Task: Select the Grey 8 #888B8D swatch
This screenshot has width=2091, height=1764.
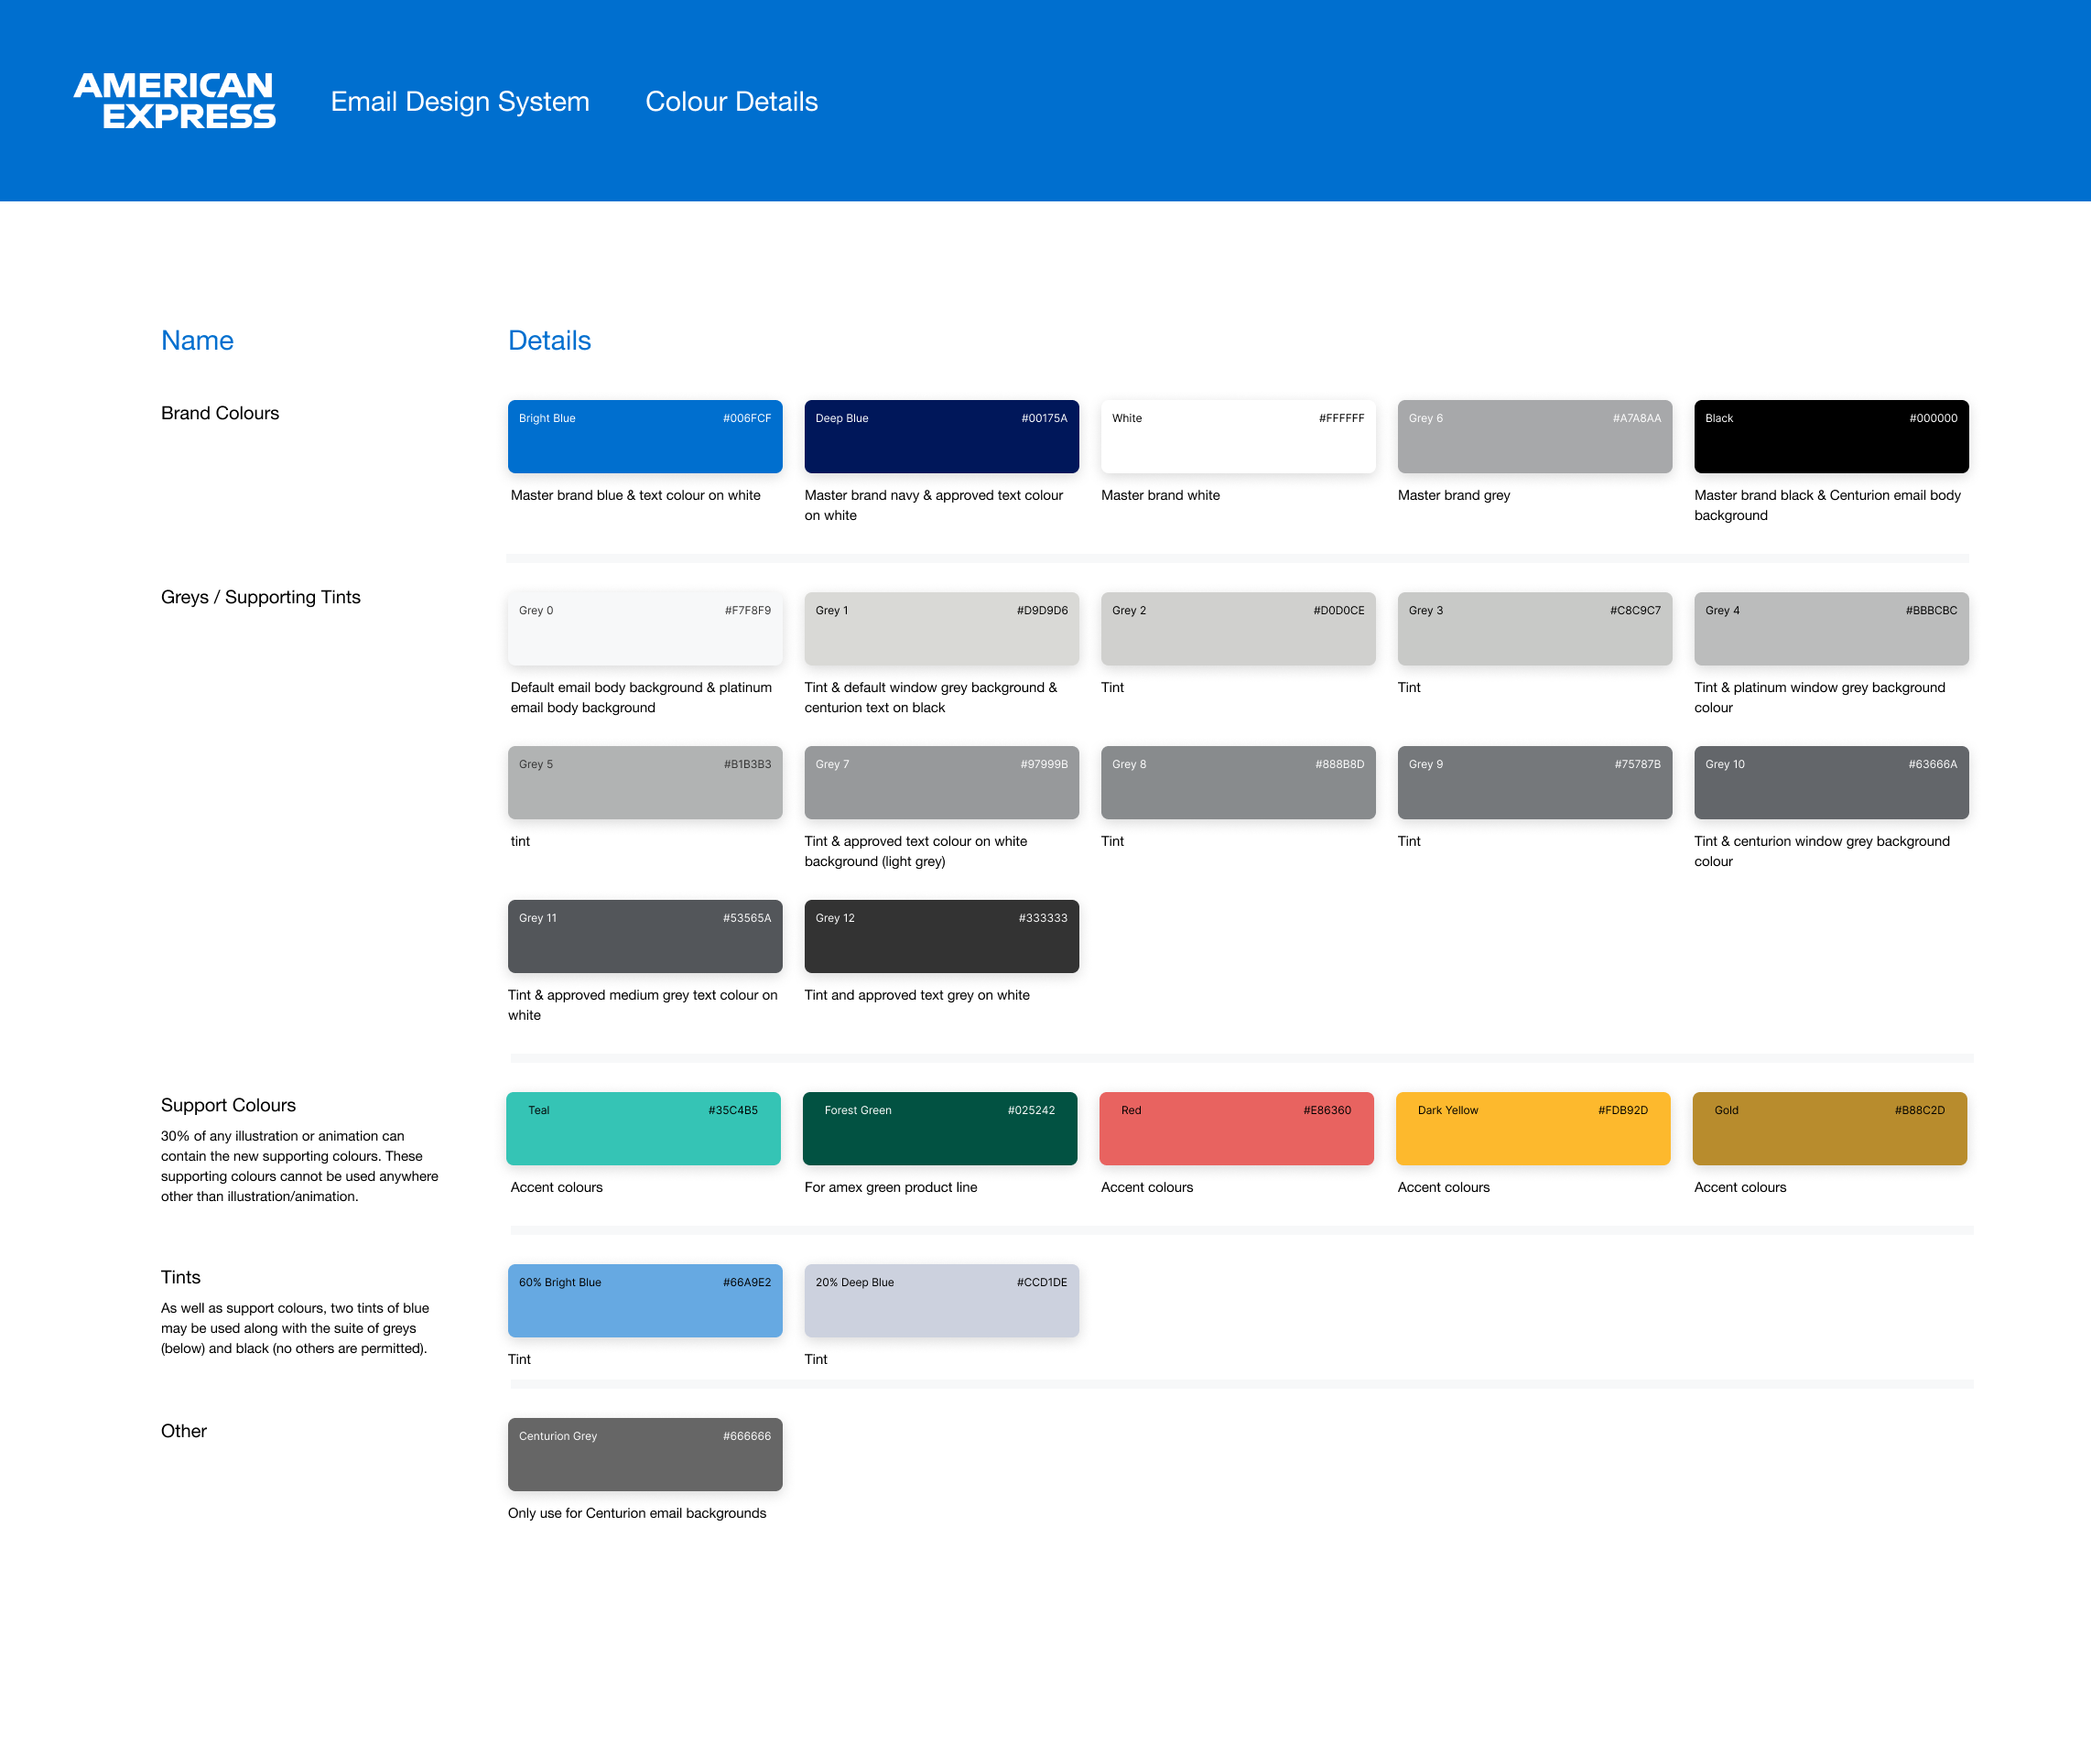Action: (1238, 783)
